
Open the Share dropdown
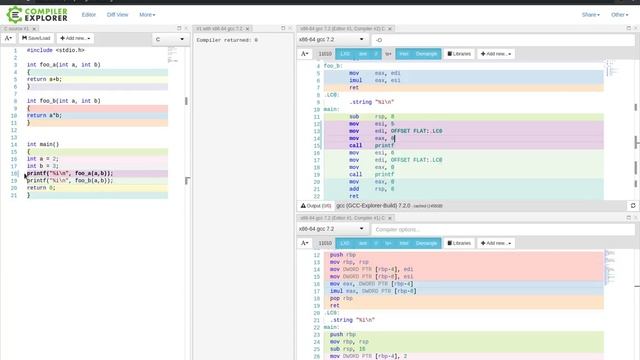click(590, 15)
